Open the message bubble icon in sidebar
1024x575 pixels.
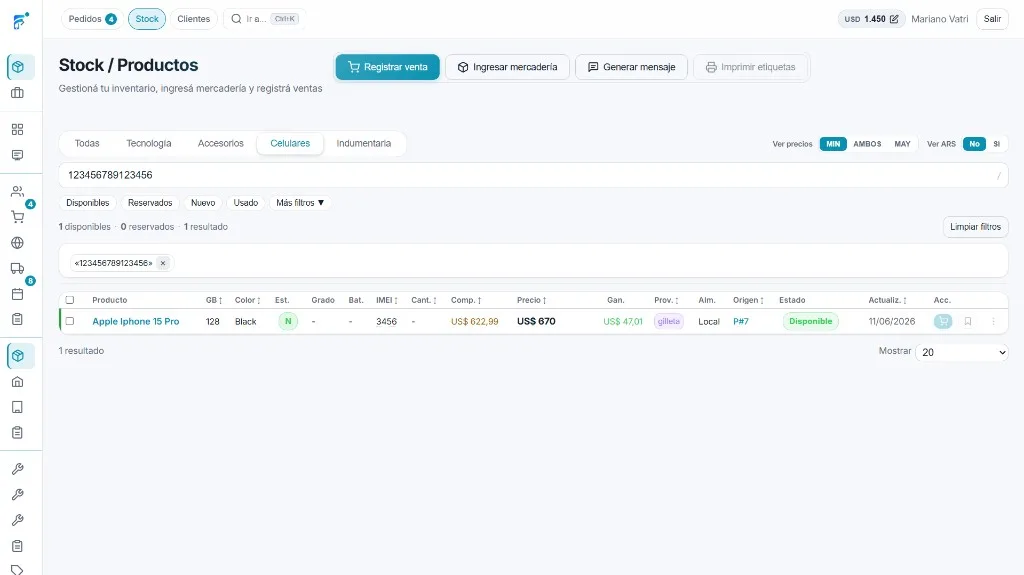(x=18, y=155)
